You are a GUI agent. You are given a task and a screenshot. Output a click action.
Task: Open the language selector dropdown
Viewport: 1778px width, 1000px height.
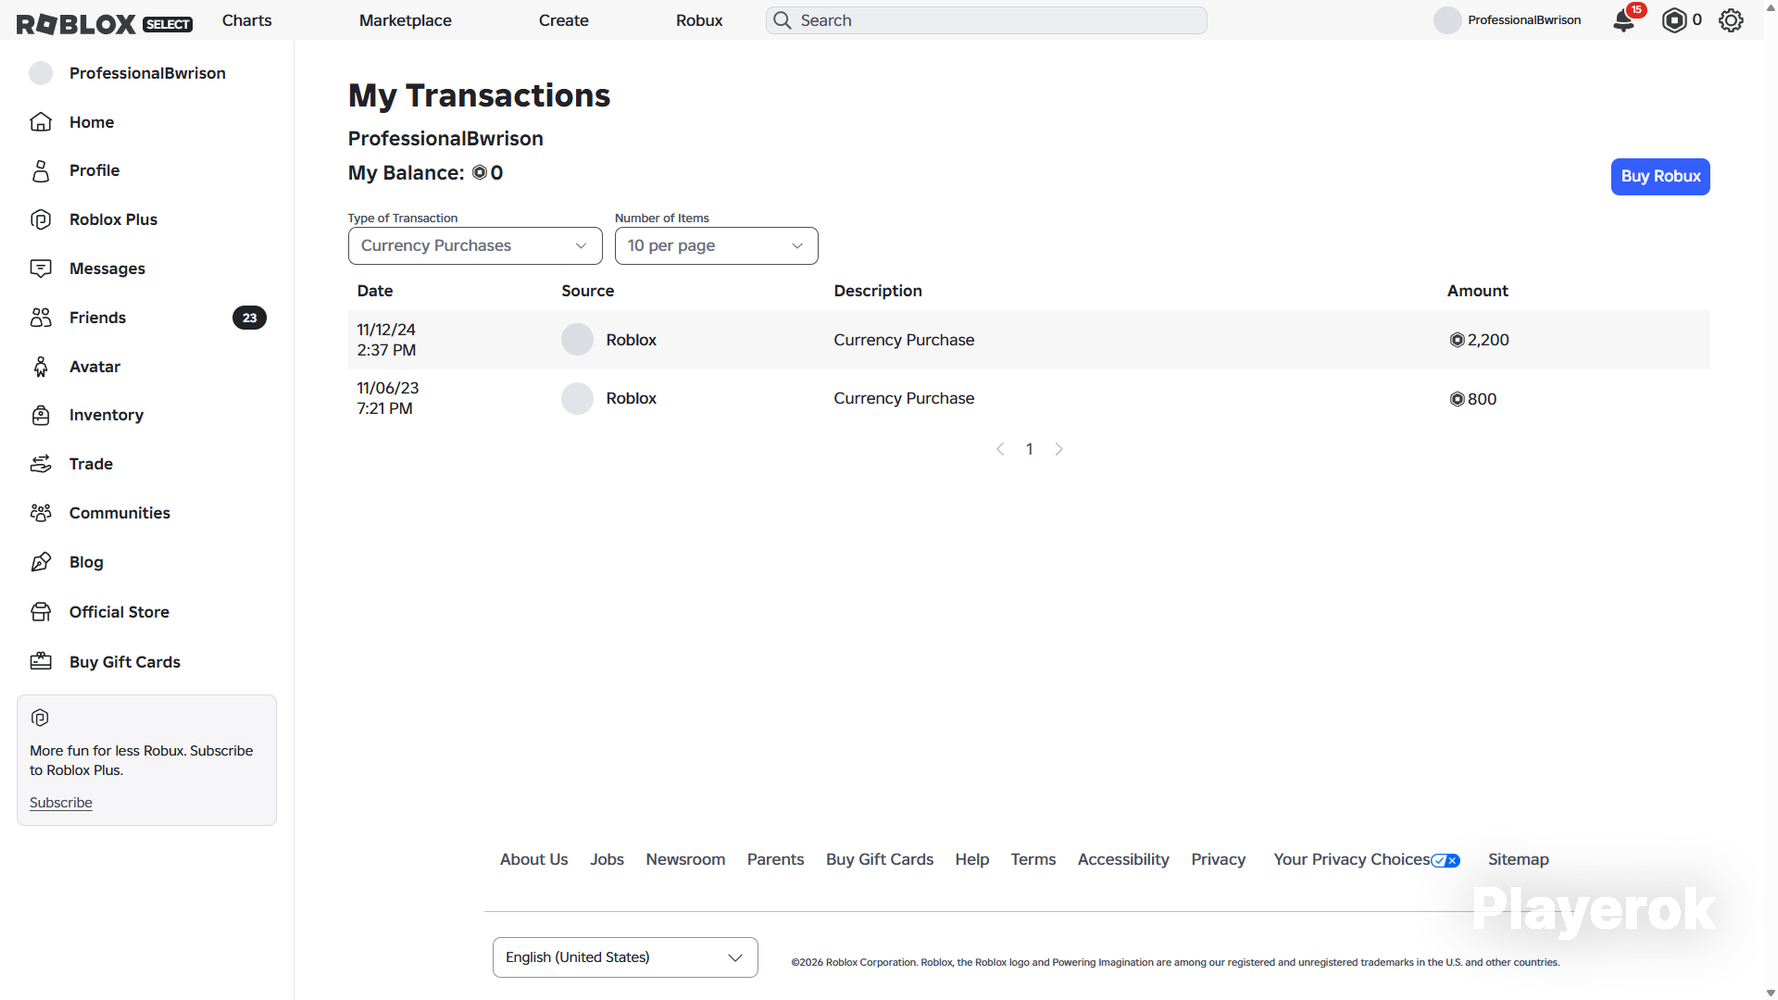click(625, 957)
